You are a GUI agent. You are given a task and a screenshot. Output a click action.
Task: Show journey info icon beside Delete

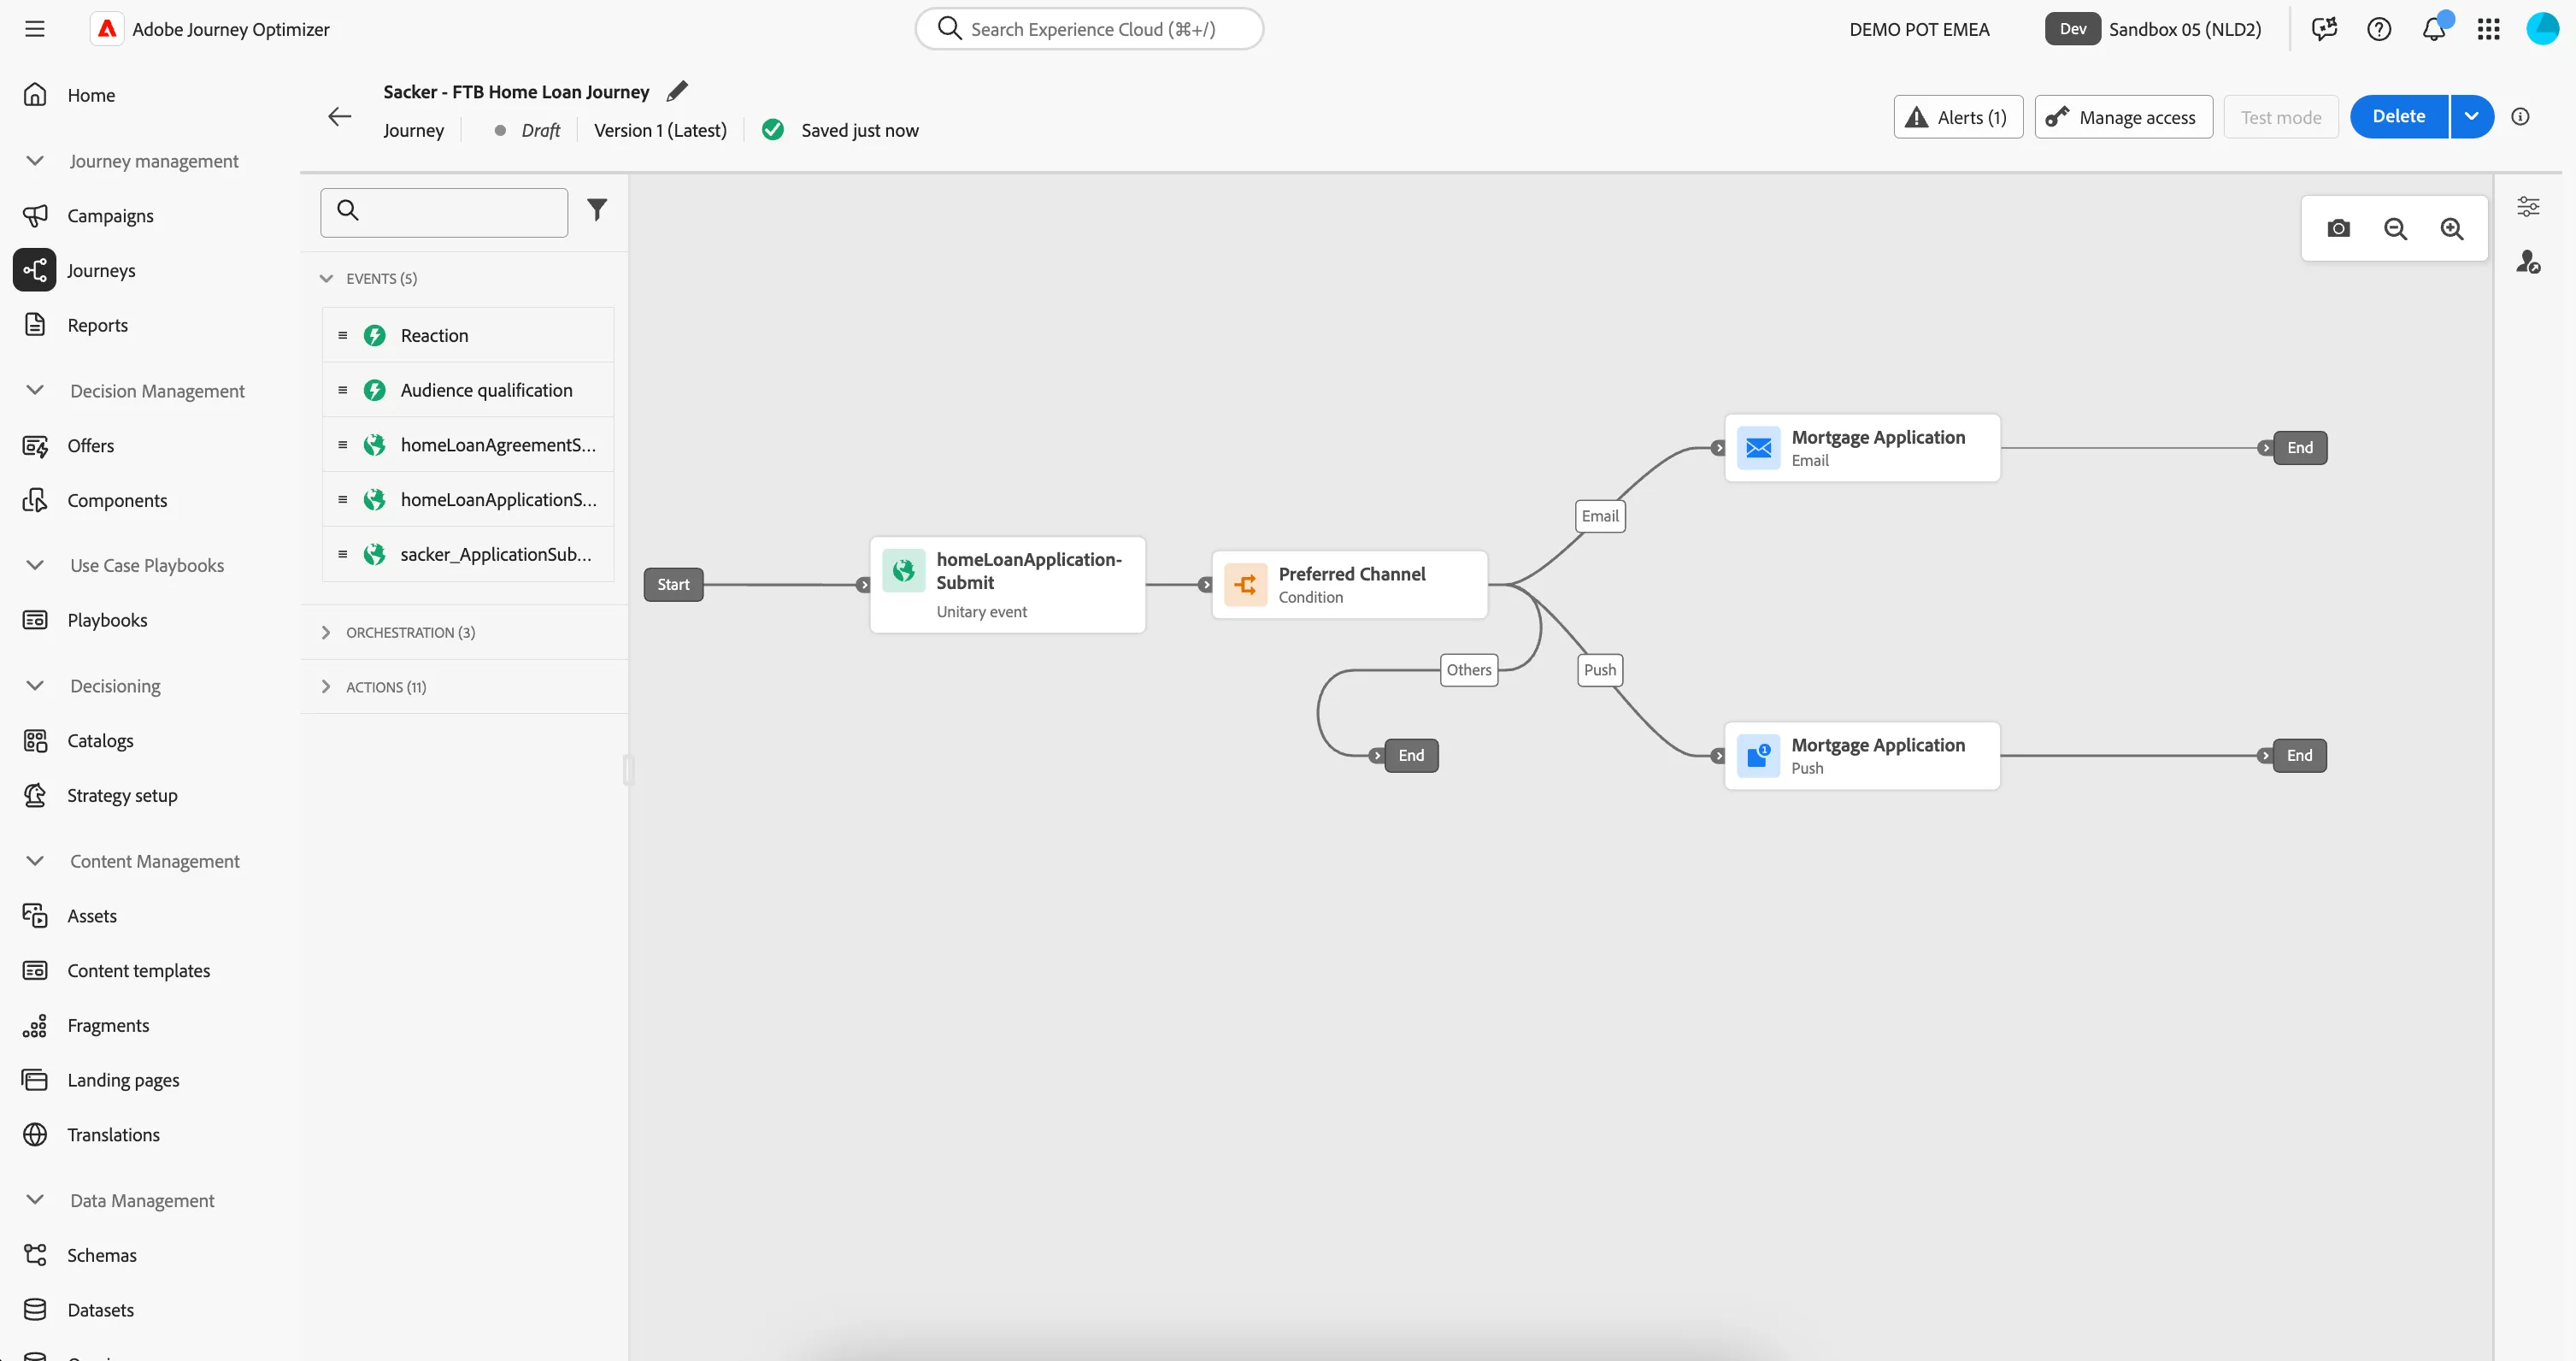coord(2520,117)
